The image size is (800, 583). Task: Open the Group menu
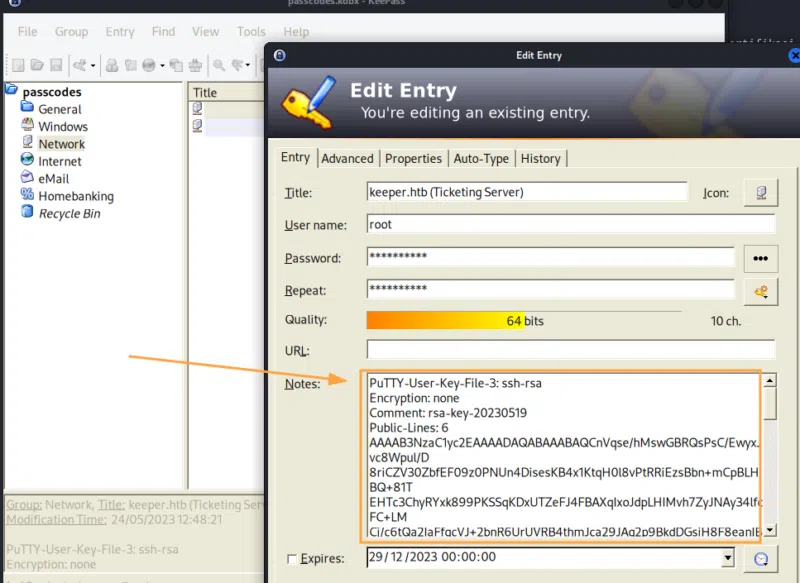[x=71, y=32]
